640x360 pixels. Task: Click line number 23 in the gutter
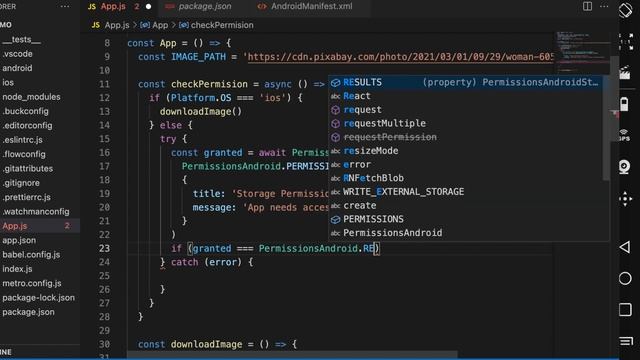coord(104,248)
